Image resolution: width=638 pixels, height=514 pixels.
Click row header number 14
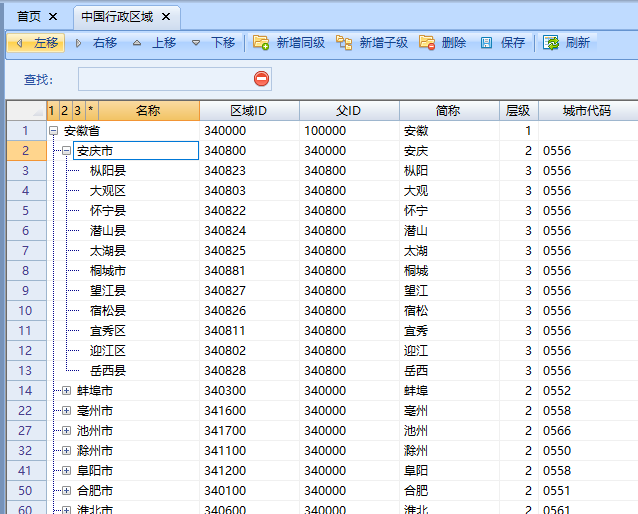(26, 391)
